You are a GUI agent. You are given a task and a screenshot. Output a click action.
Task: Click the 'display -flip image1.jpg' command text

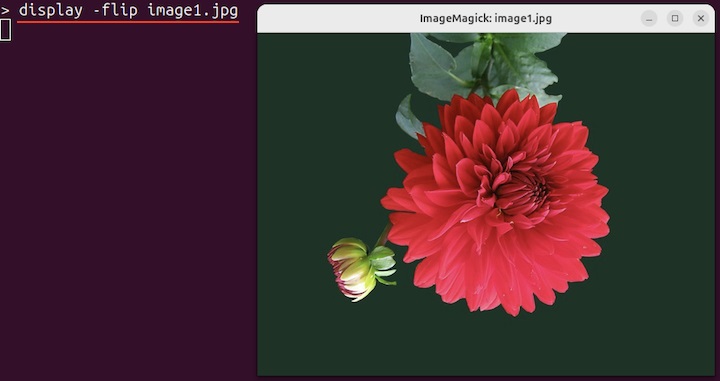128,10
